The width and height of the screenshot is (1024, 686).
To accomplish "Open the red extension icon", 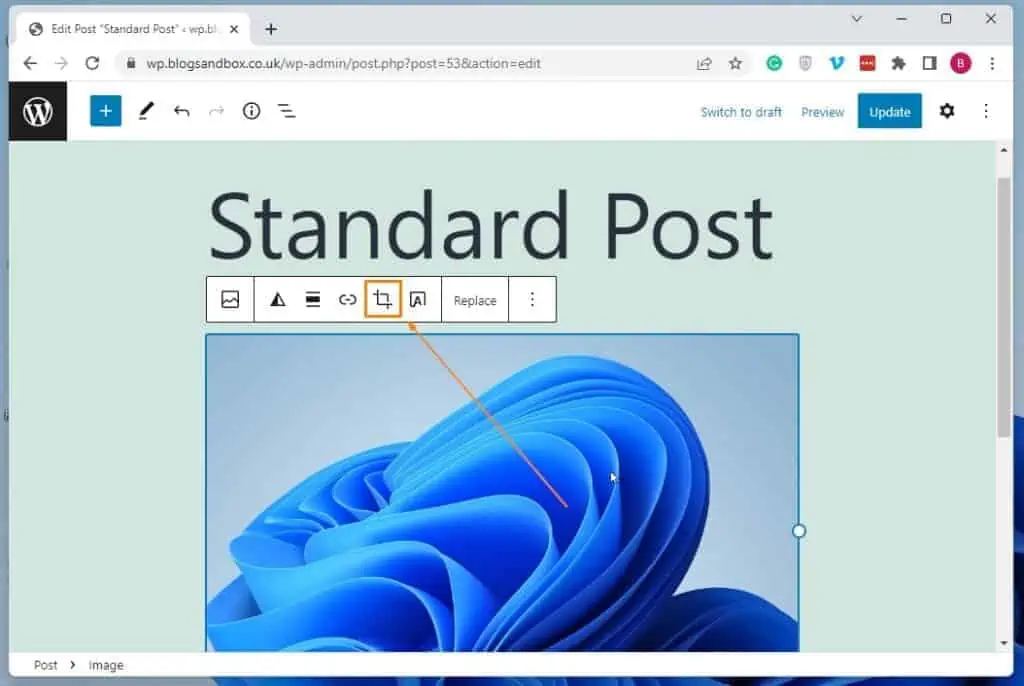I will [x=867, y=63].
